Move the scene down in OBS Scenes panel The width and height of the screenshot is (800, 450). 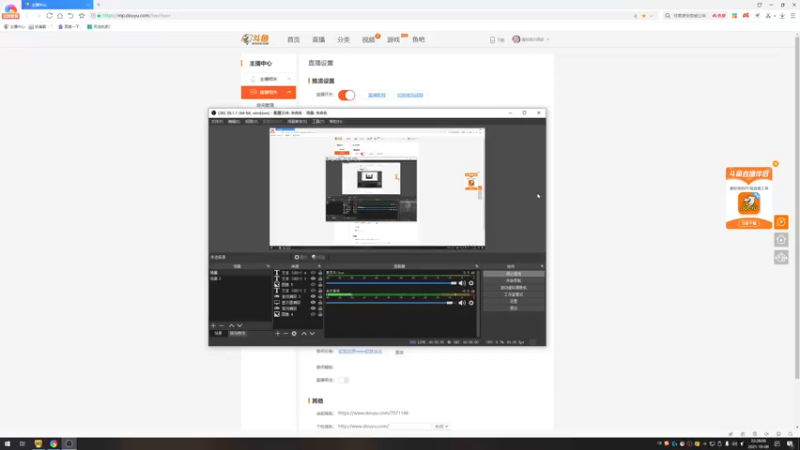tap(239, 326)
